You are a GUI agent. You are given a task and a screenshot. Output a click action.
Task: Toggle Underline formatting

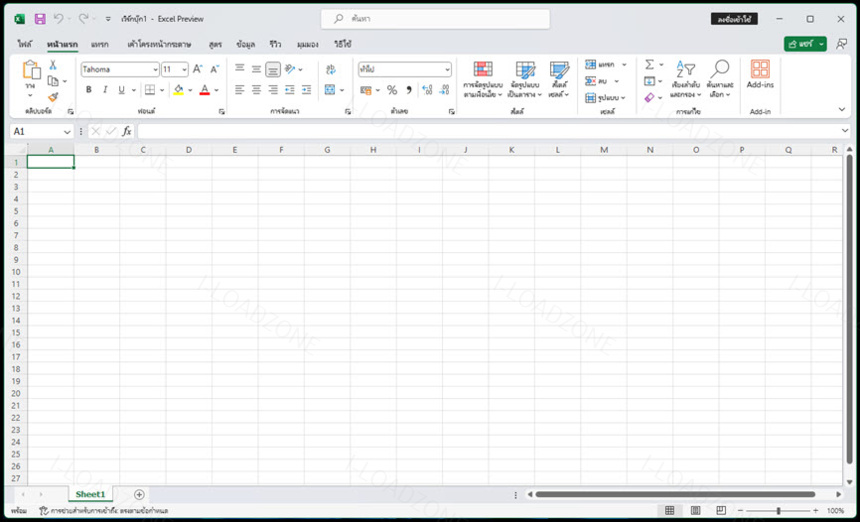[x=121, y=89]
